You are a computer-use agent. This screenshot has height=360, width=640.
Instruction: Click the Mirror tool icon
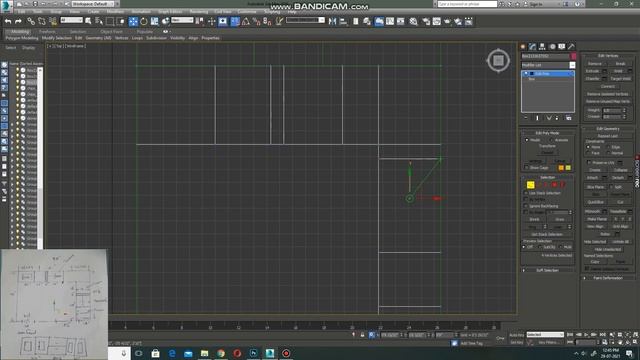(x=332, y=21)
